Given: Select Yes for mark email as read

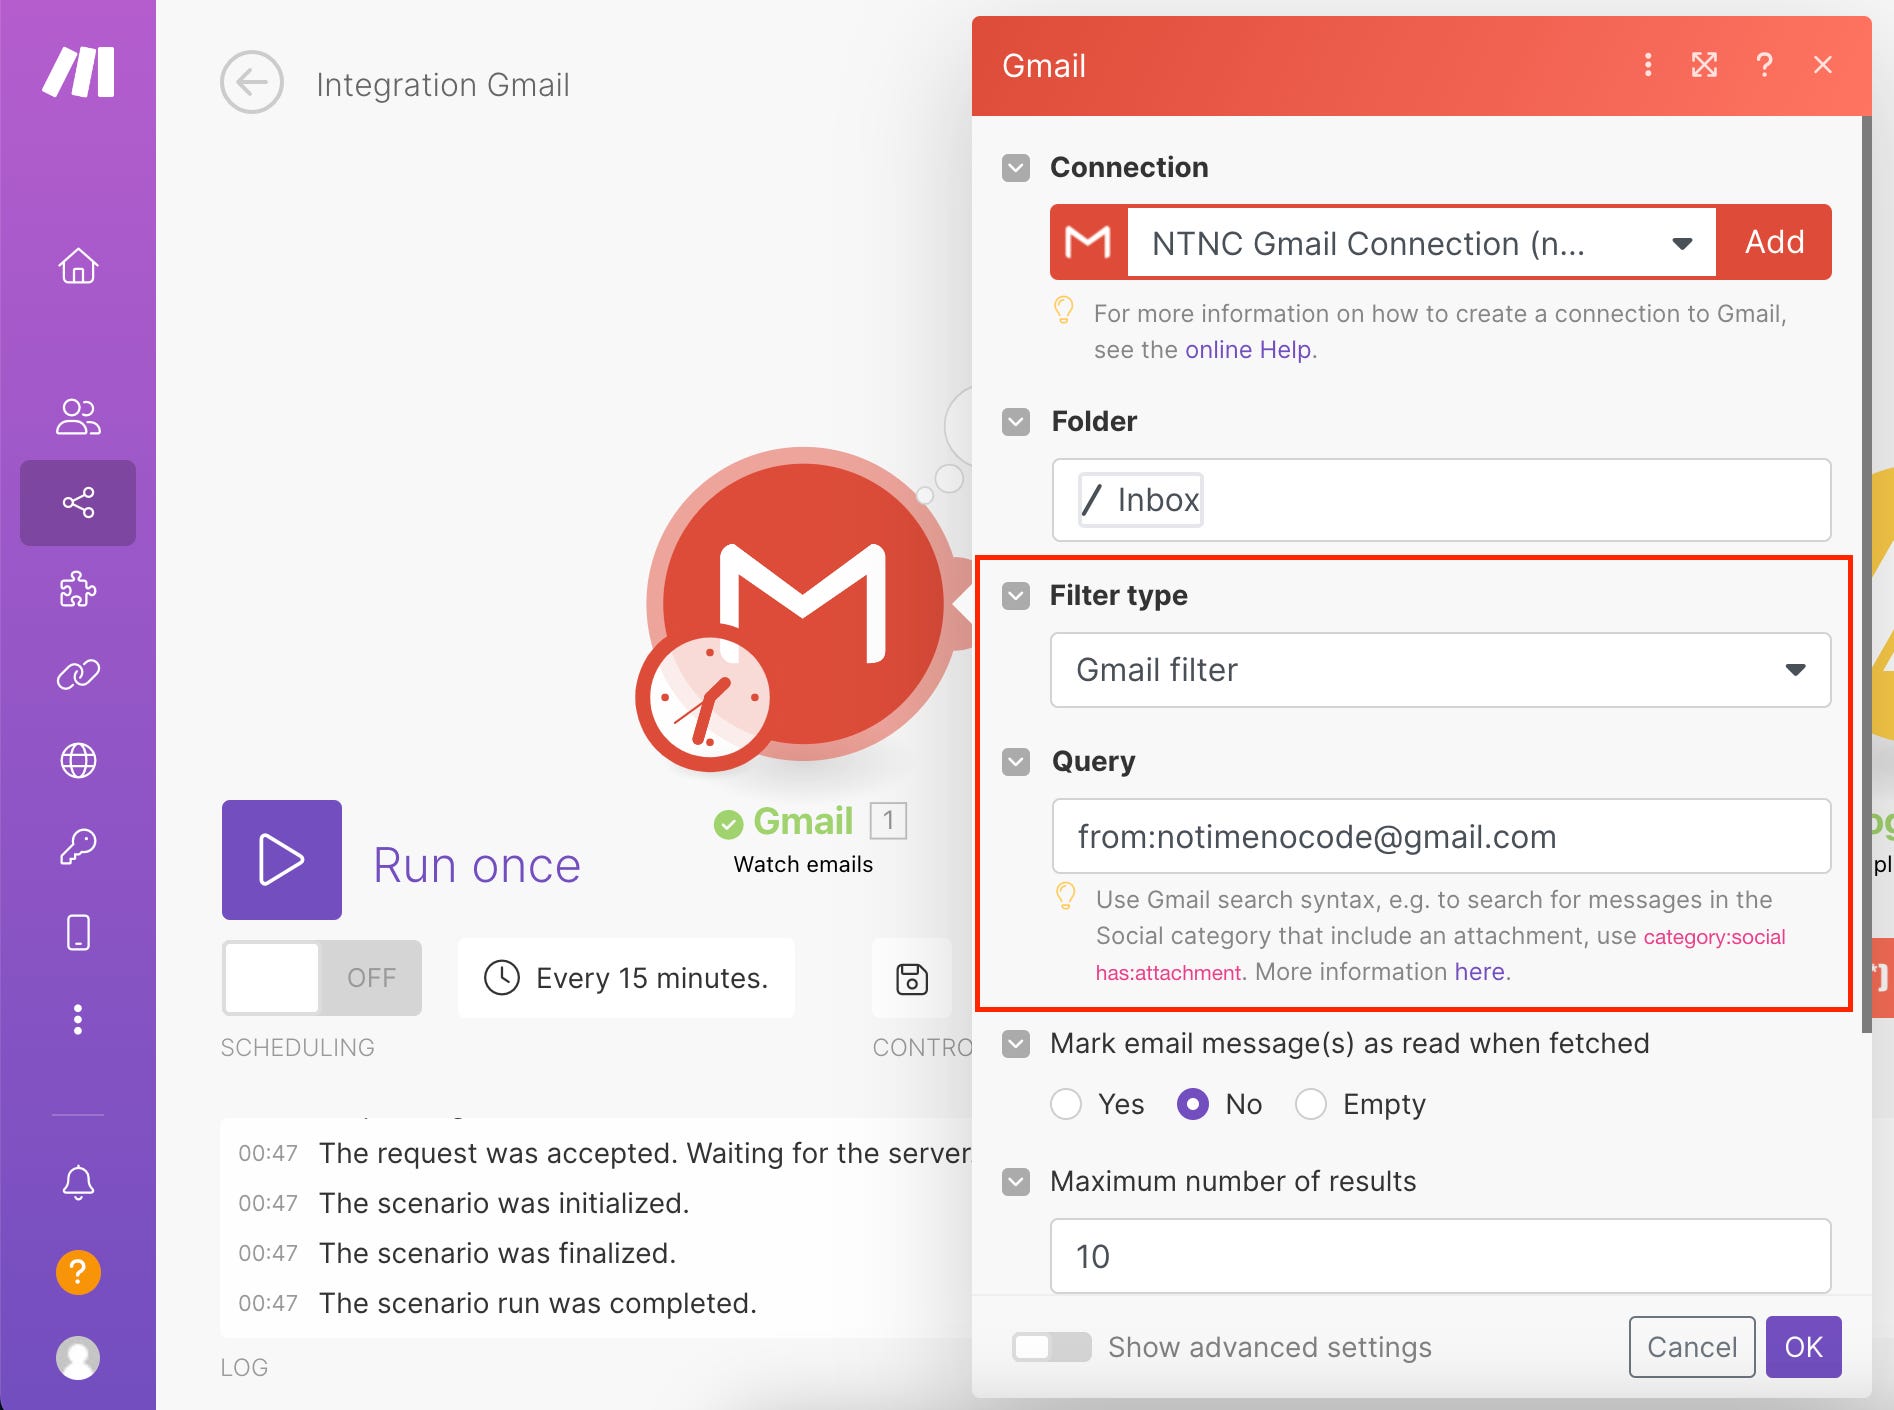Looking at the screenshot, I should pos(1066,1104).
